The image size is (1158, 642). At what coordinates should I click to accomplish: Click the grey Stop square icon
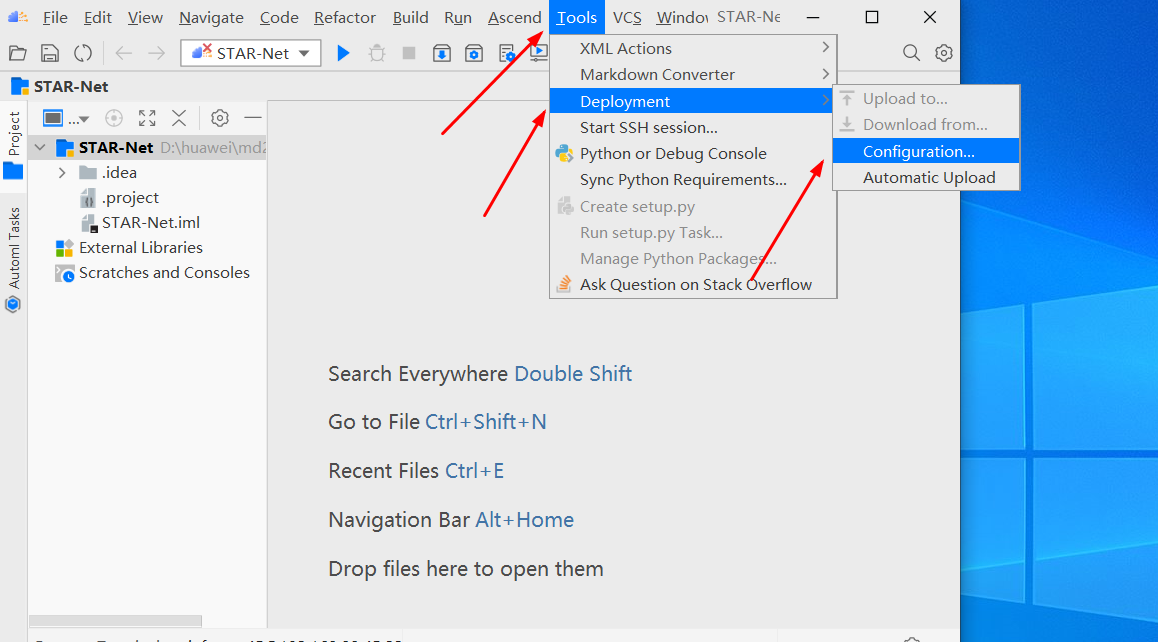click(x=408, y=53)
